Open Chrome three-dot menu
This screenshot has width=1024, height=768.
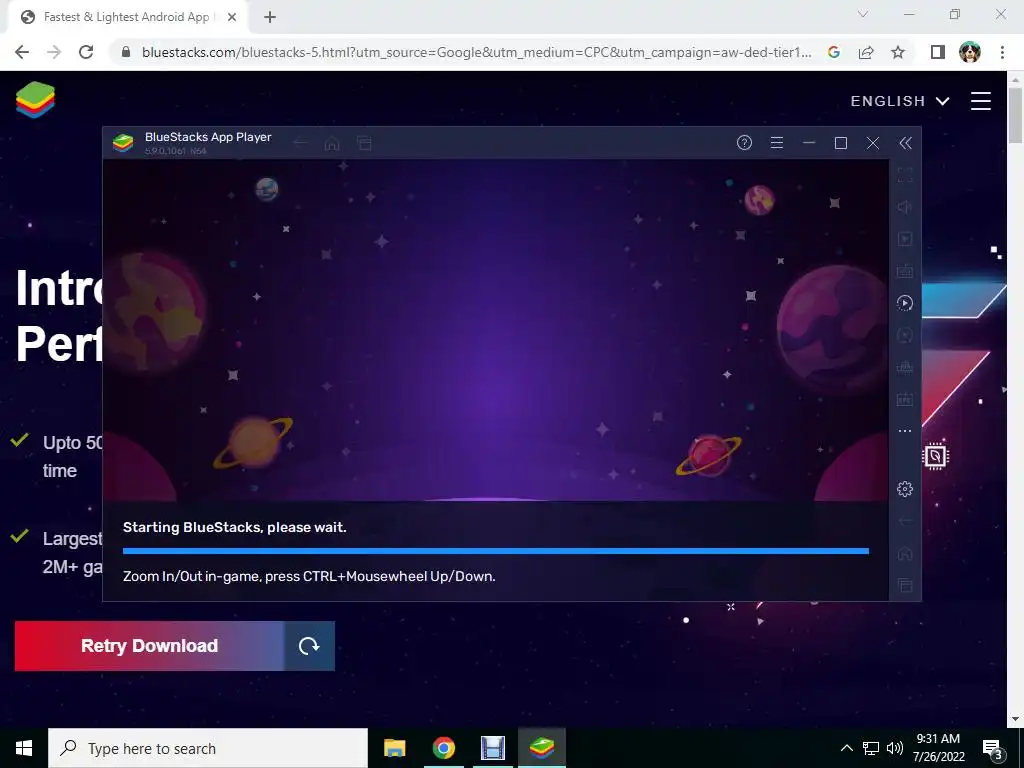[x=1002, y=52]
